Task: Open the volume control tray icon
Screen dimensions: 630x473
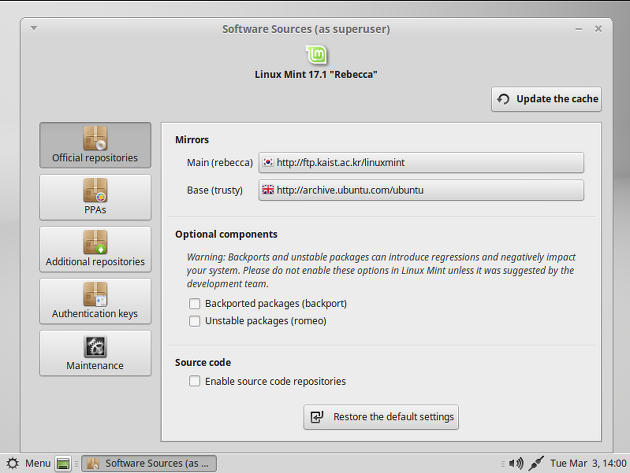Action: [x=516, y=463]
